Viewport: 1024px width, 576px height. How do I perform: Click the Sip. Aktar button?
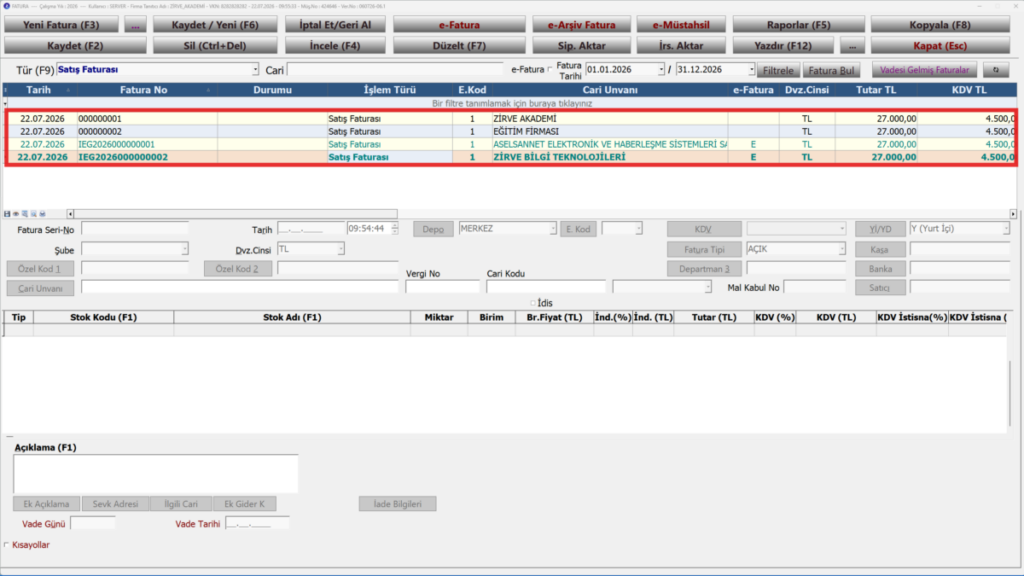pos(581,46)
